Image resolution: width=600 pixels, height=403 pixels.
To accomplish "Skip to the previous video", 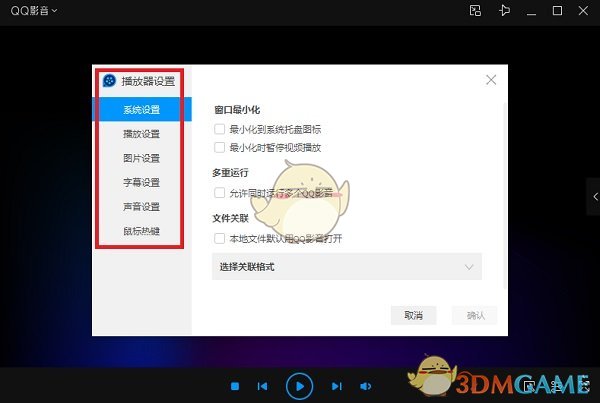I will (x=262, y=386).
